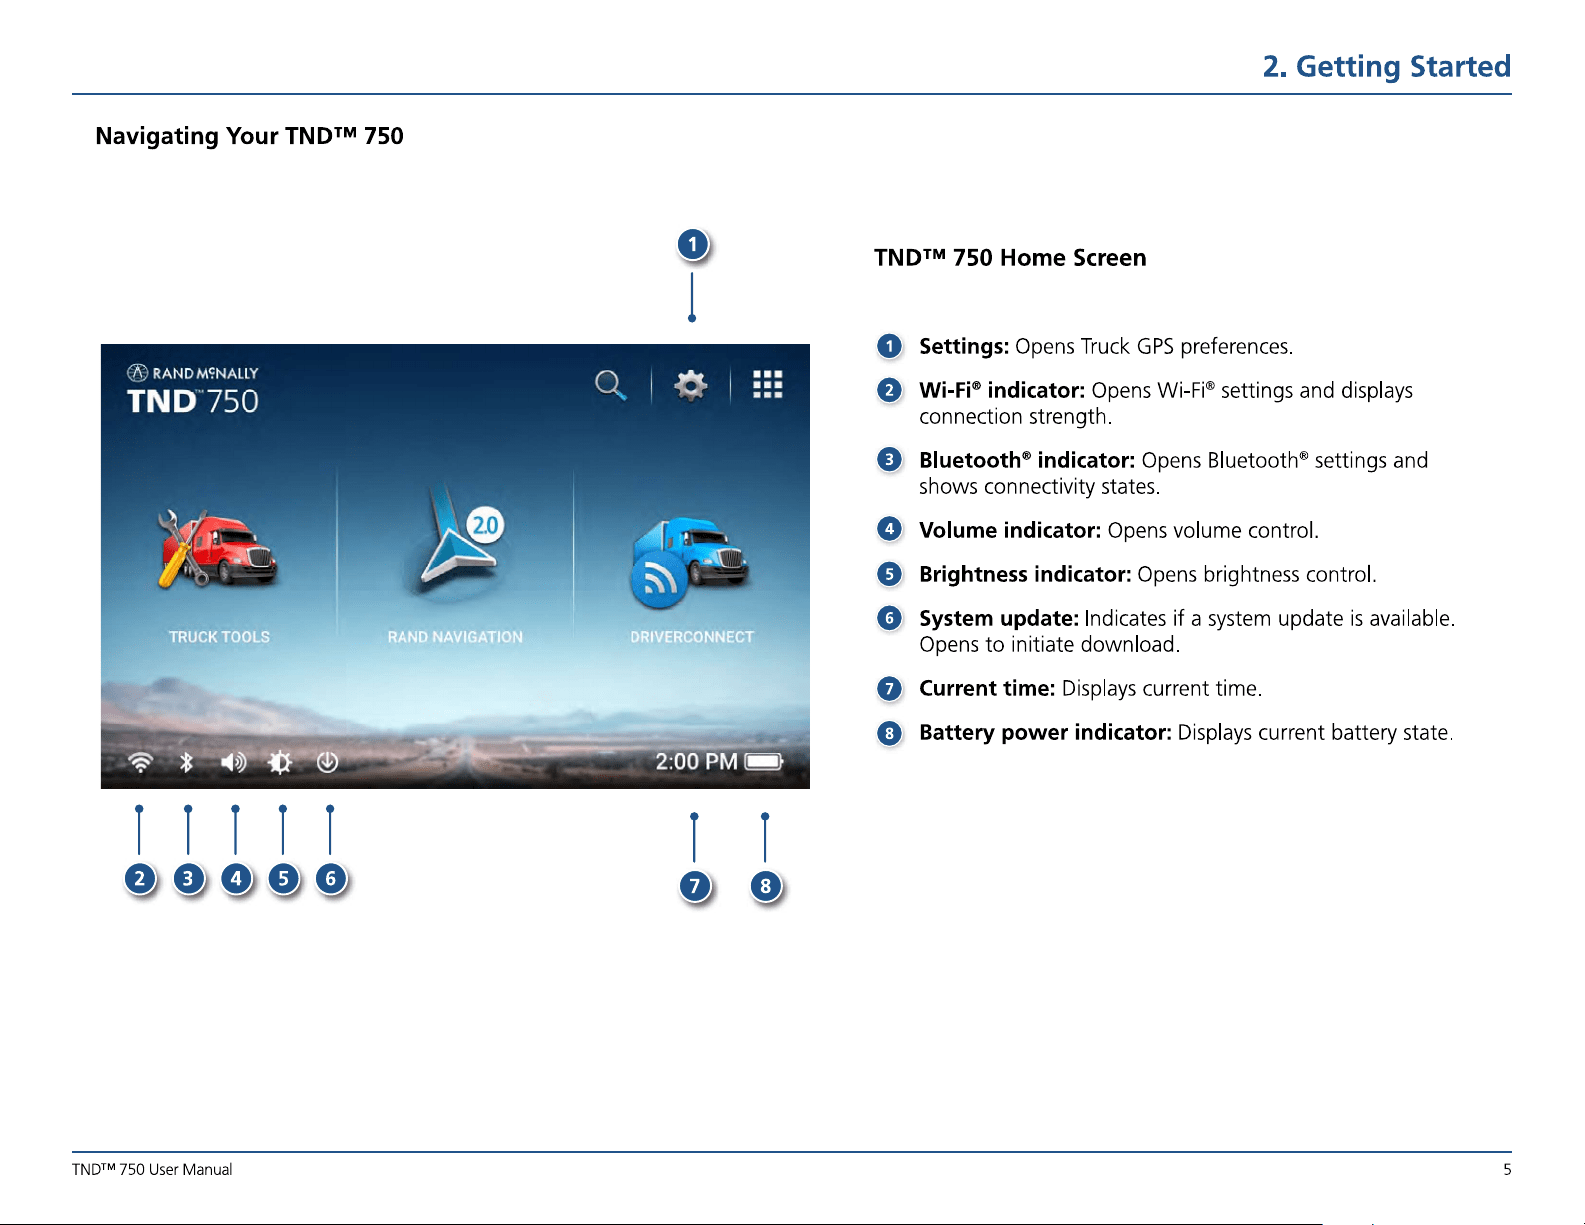Click the 'Current time:' legend entry
The height and width of the screenshot is (1225, 1585).
pos(987,689)
